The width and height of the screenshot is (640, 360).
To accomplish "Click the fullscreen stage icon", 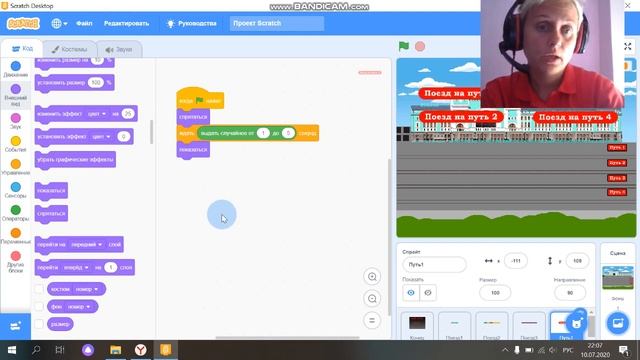I will (628, 47).
